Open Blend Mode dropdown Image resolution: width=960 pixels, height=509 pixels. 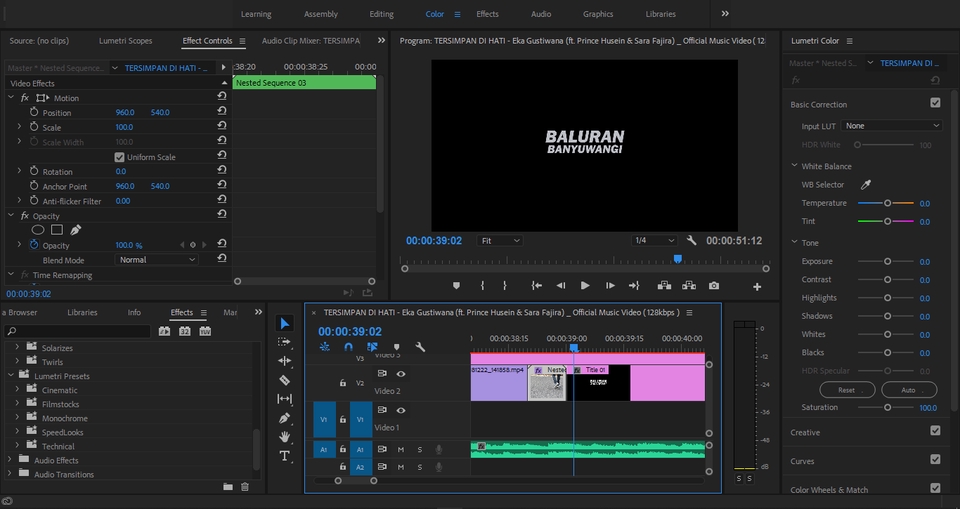tap(156, 260)
